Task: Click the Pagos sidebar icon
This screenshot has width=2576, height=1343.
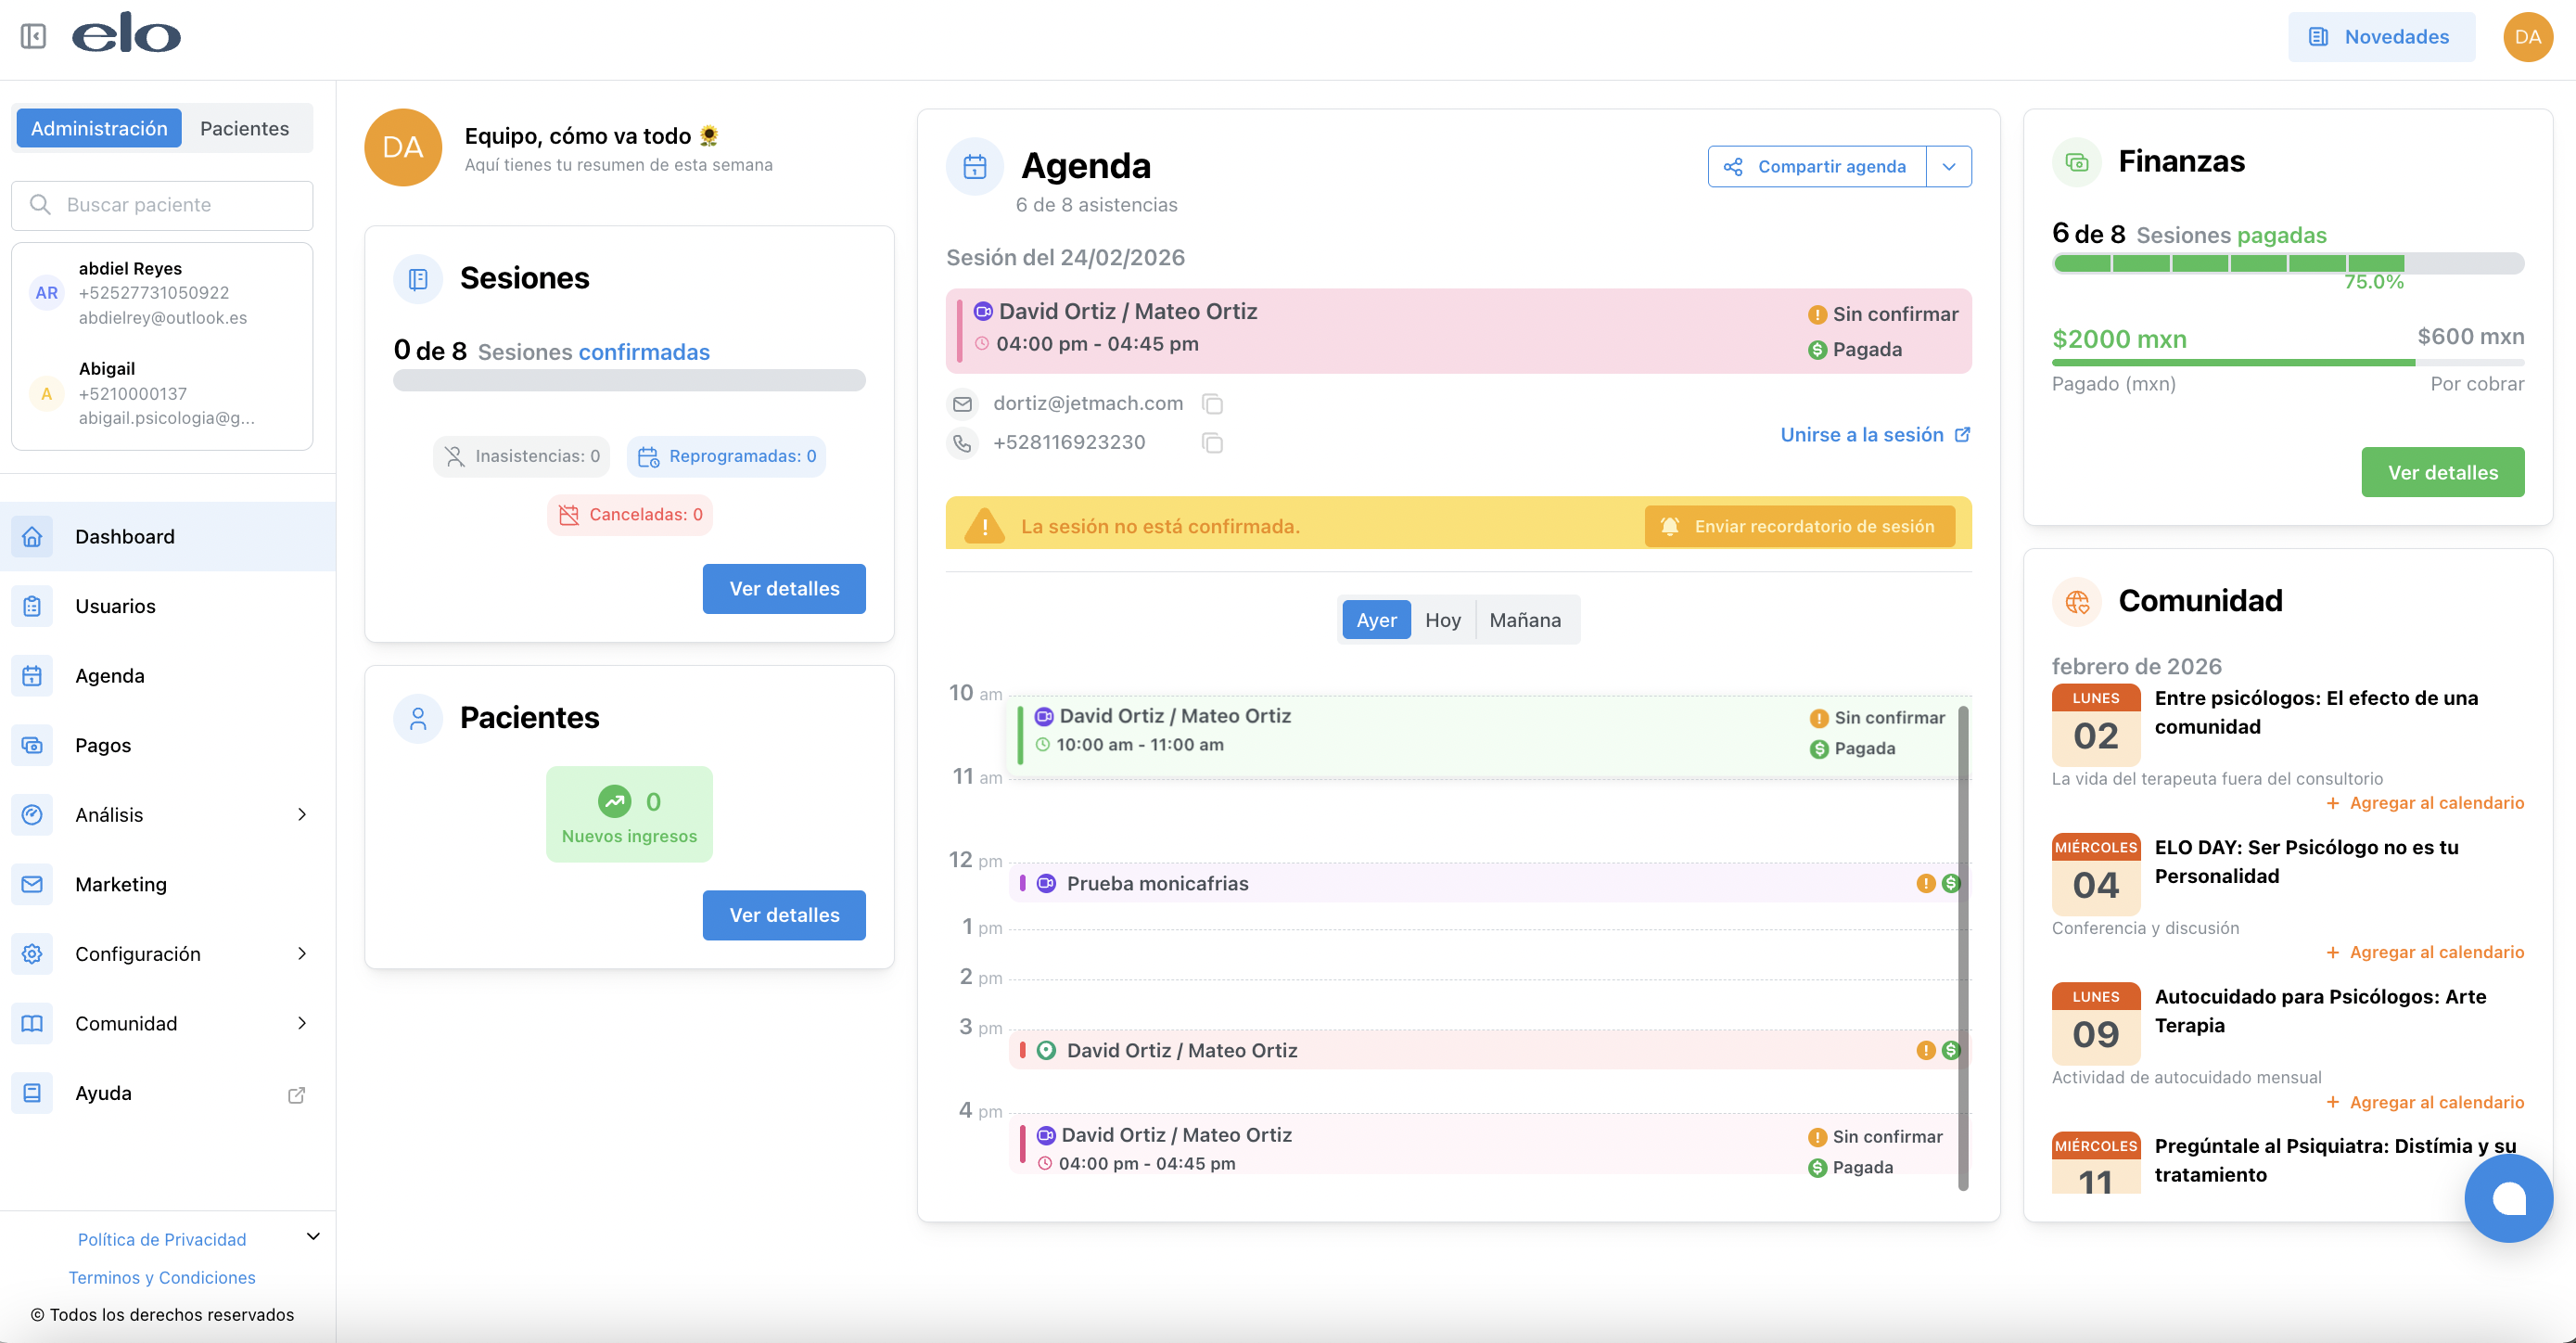Action: point(32,745)
